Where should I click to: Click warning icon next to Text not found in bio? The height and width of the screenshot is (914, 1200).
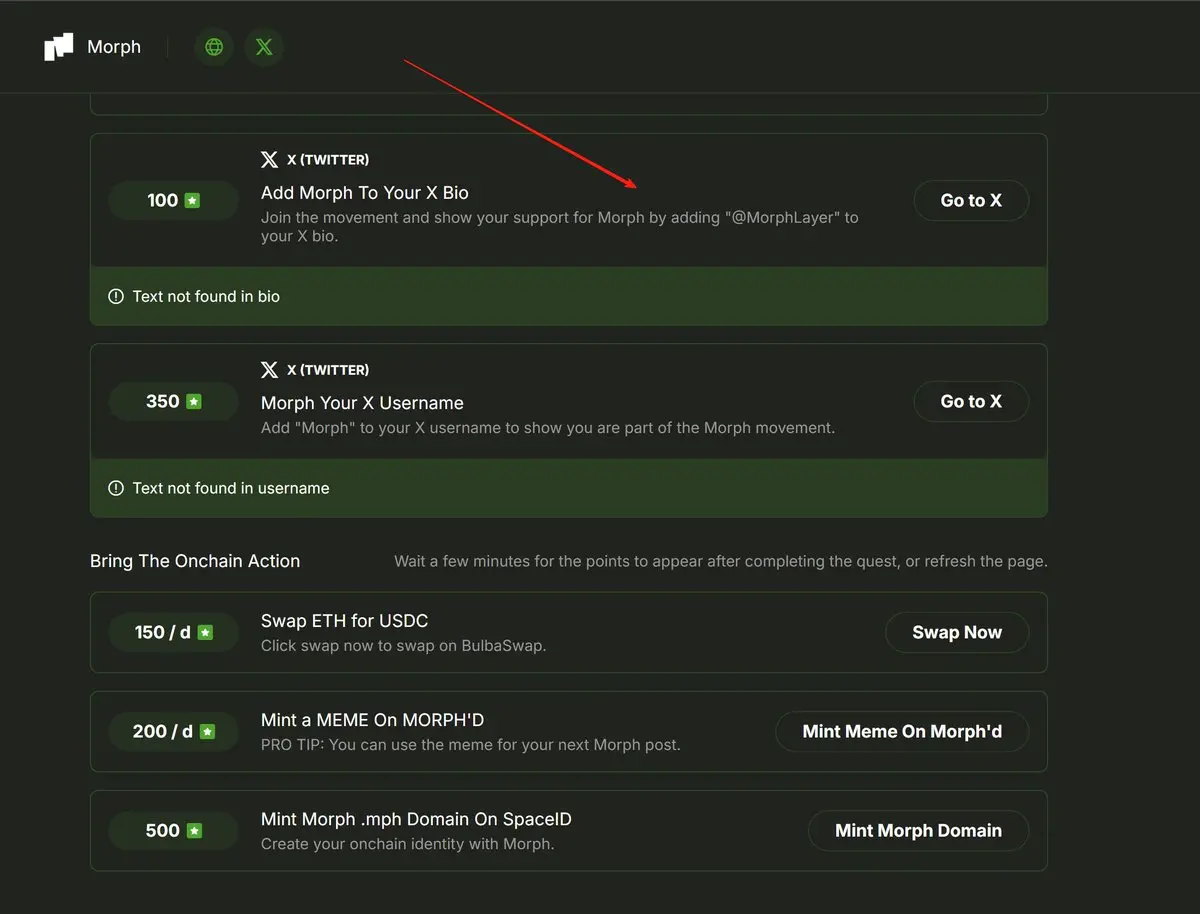pos(116,296)
